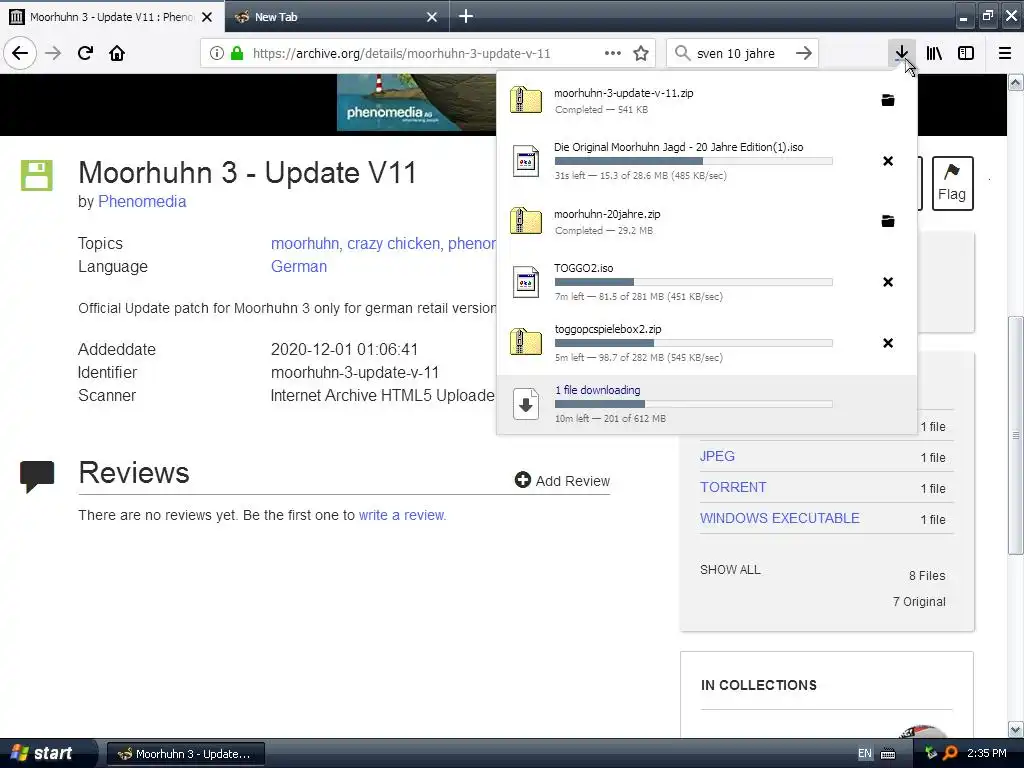Close the Moorhuhn 3 - Update V11 tab
This screenshot has height=768, width=1024.
[x=207, y=17]
